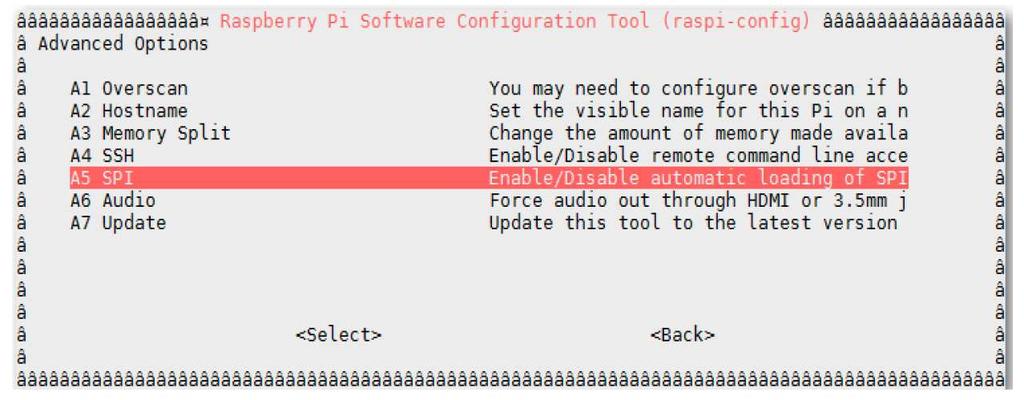Viewport: 1024px width, 400px height.
Task: Click the Advanced Options heading
Action: tap(123, 44)
